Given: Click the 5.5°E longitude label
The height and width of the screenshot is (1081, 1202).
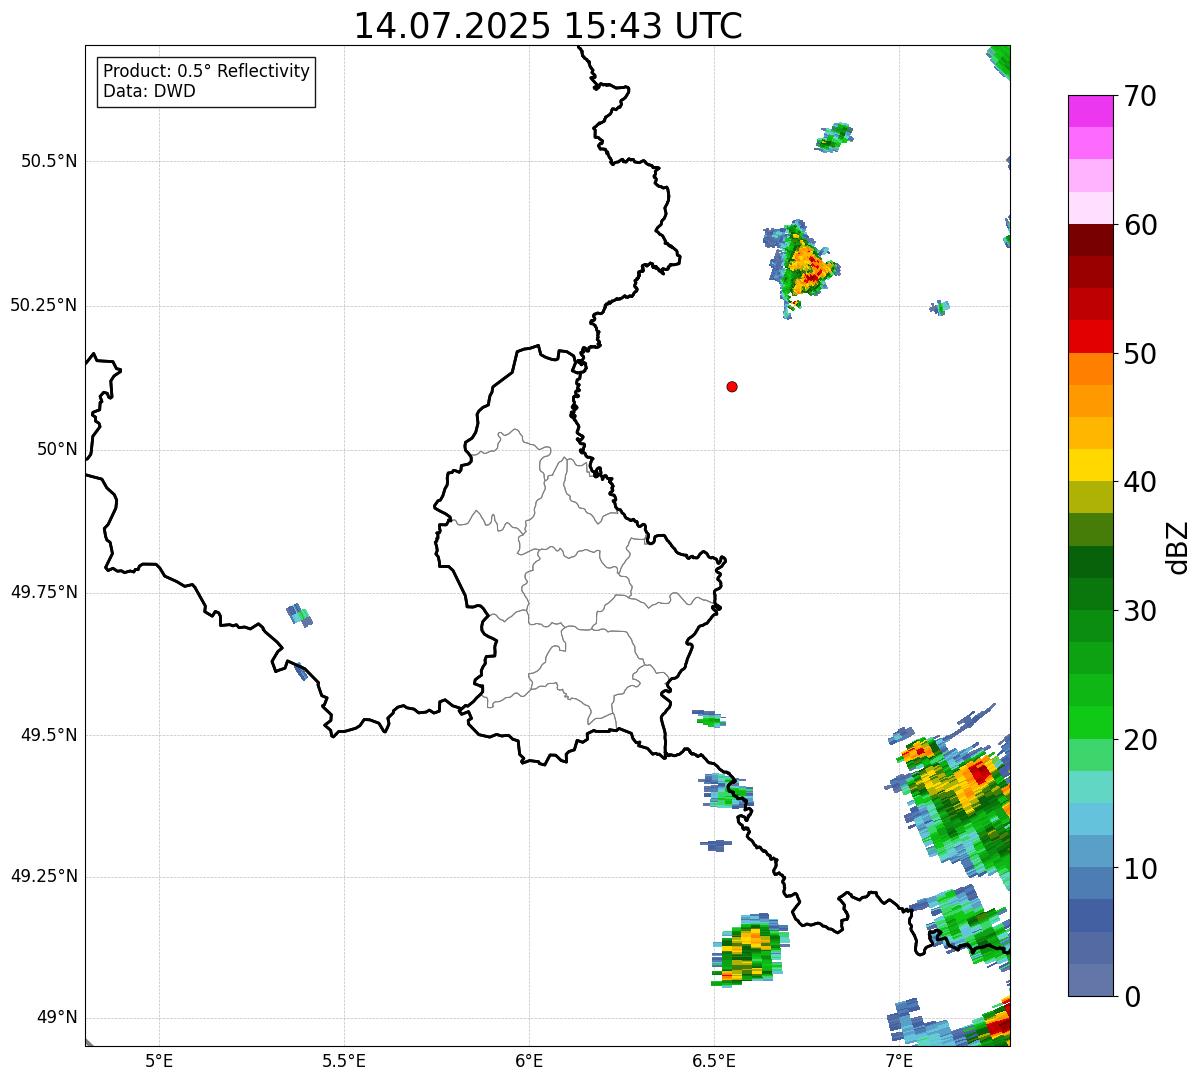Looking at the screenshot, I should click(x=344, y=1060).
